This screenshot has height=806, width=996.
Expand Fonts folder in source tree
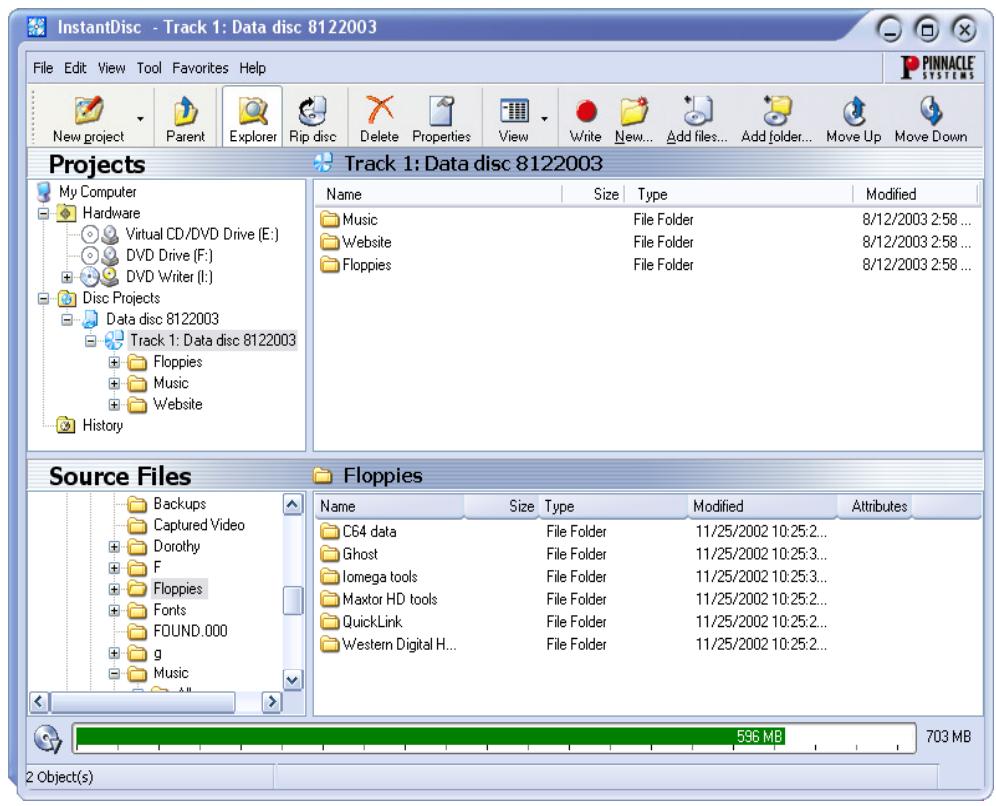[x=114, y=610]
